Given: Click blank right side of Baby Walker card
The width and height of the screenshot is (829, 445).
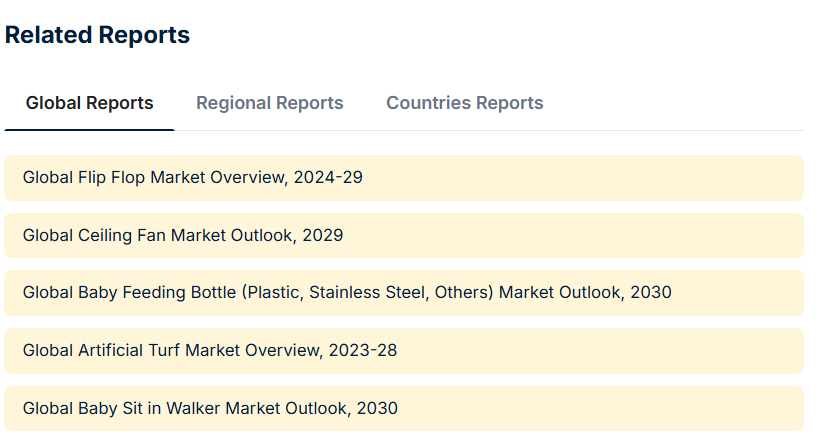Looking at the screenshot, I should point(600,408).
